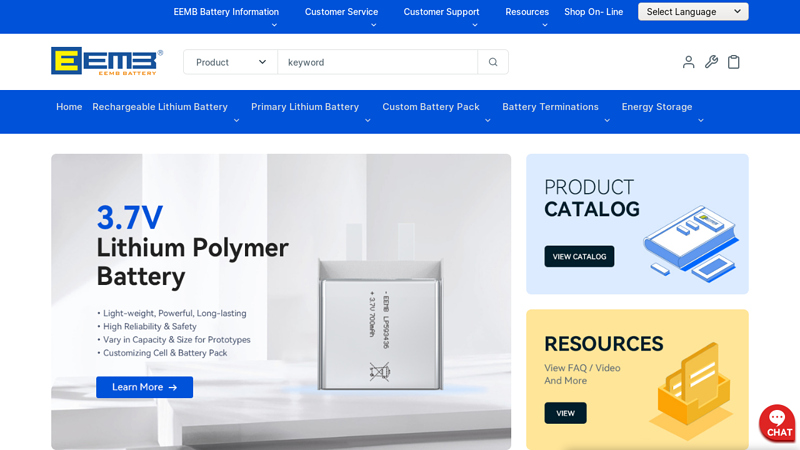The image size is (800, 450).
Task: Click the Learn More button
Action: pyautogui.click(x=144, y=387)
